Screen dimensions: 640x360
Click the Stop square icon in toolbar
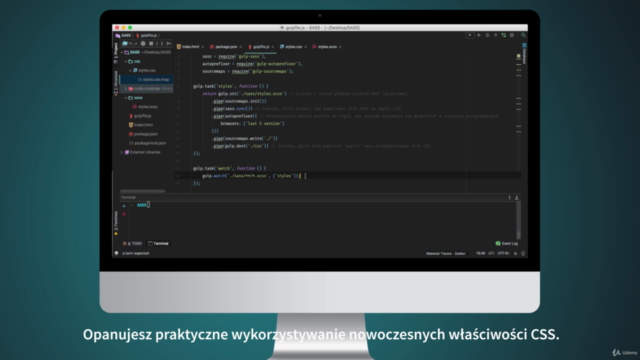[512, 36]
